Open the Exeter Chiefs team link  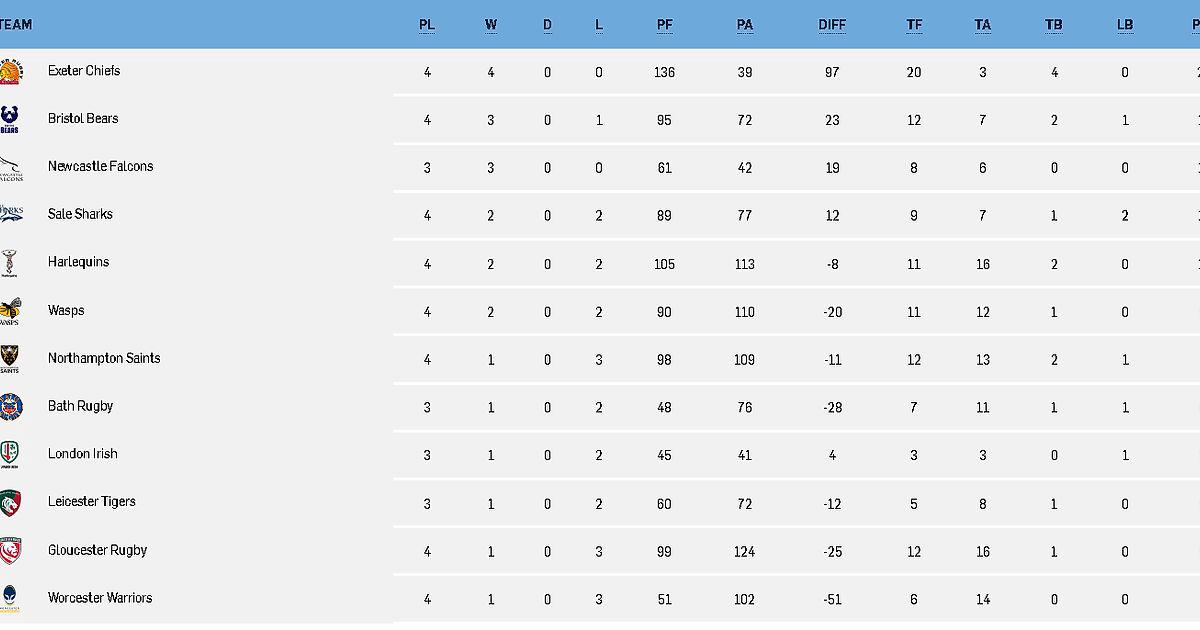(84, 71)
